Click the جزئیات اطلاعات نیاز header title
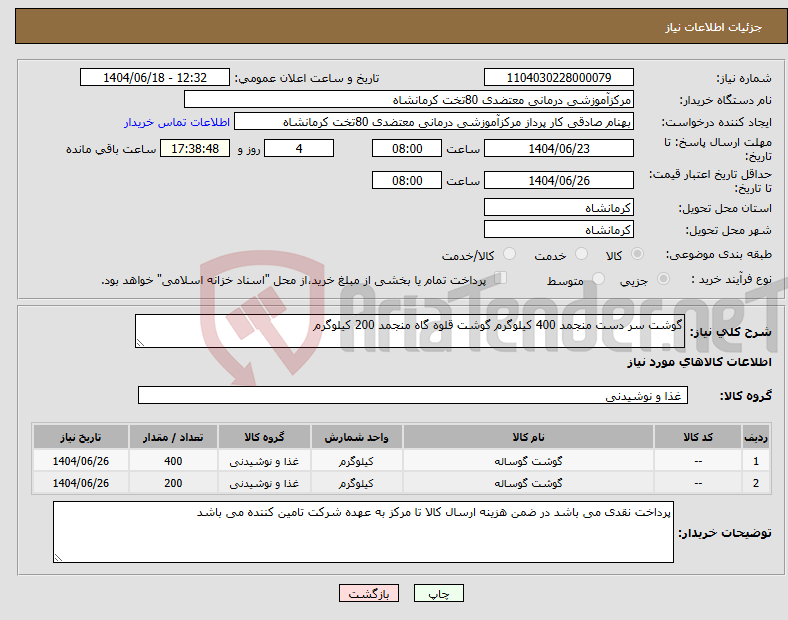 click(x=714, y=27)
